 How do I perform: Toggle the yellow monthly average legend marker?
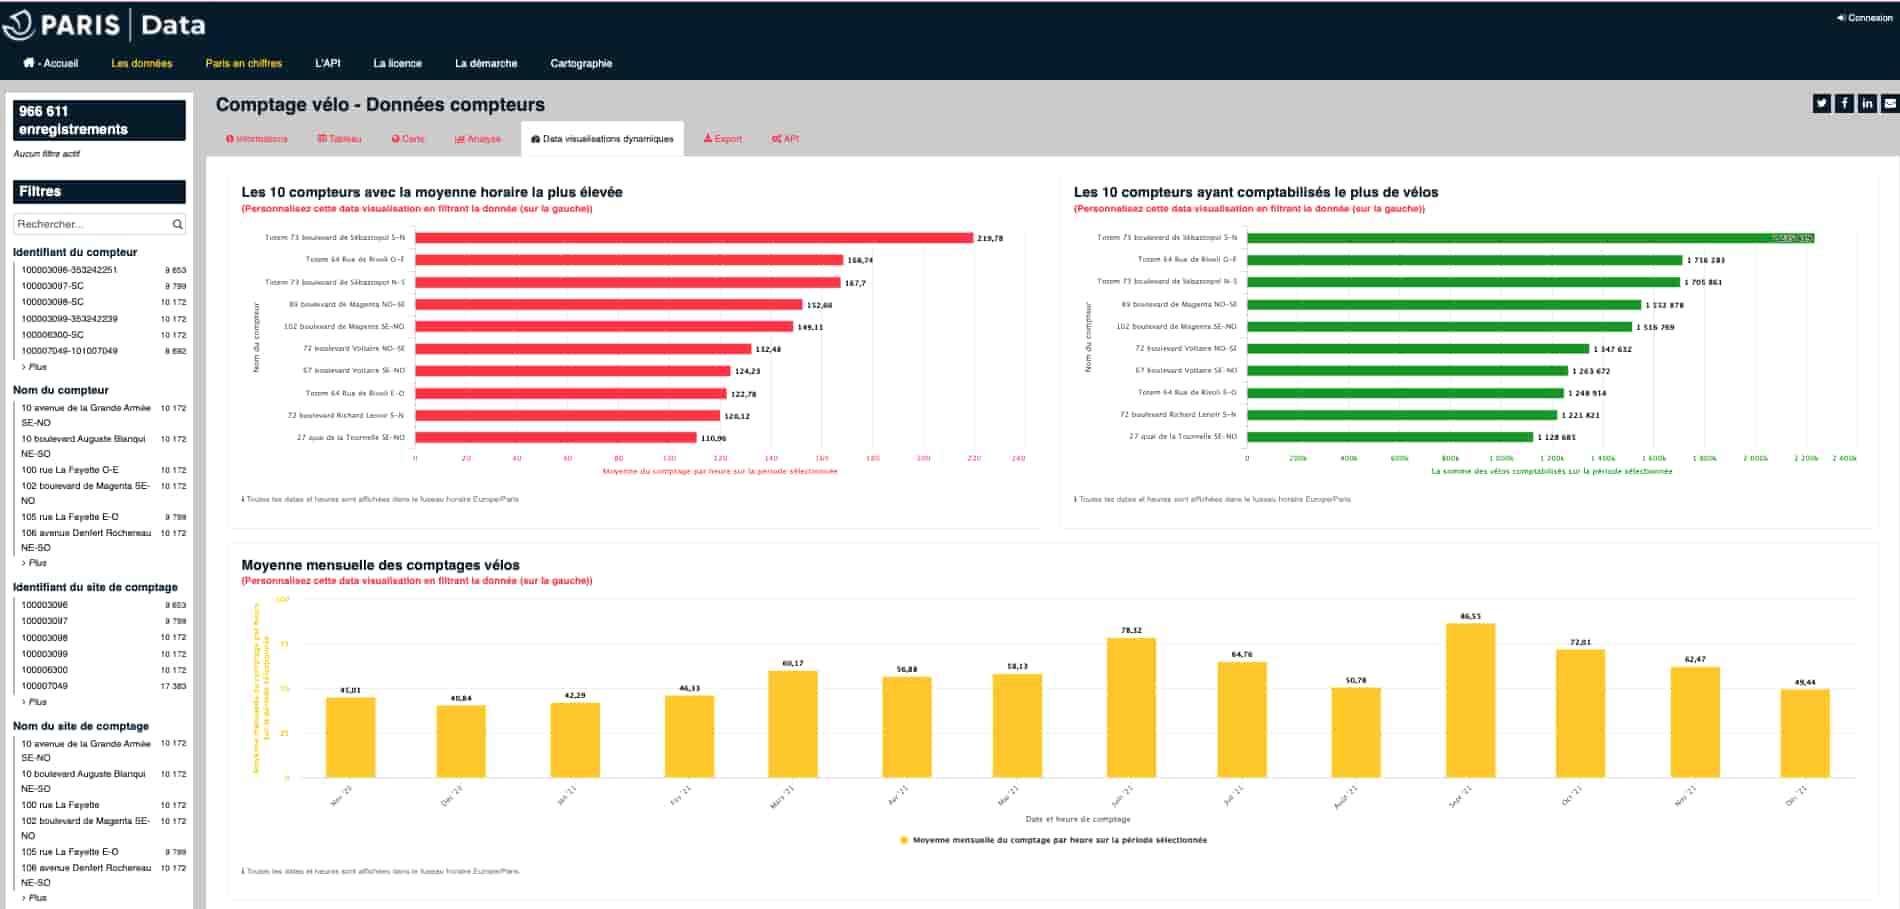coord(904,840)
